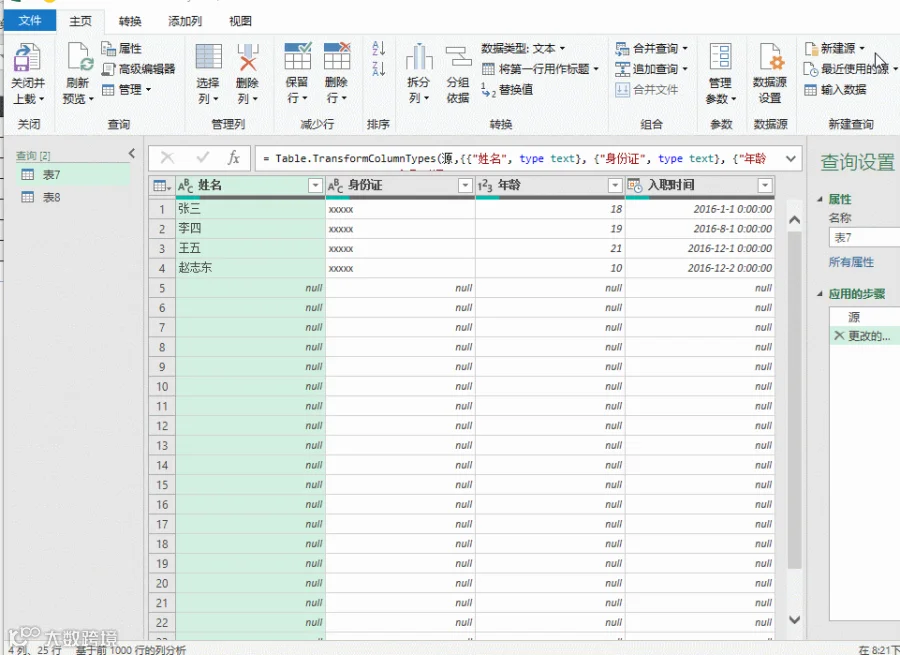
Task: Click the 输入数据 enter data button
Action: [835, 90]
